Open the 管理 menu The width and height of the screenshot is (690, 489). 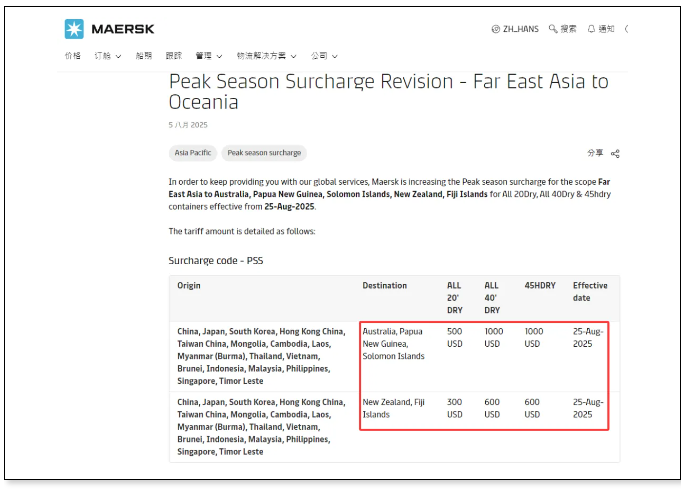coord(209,56)
